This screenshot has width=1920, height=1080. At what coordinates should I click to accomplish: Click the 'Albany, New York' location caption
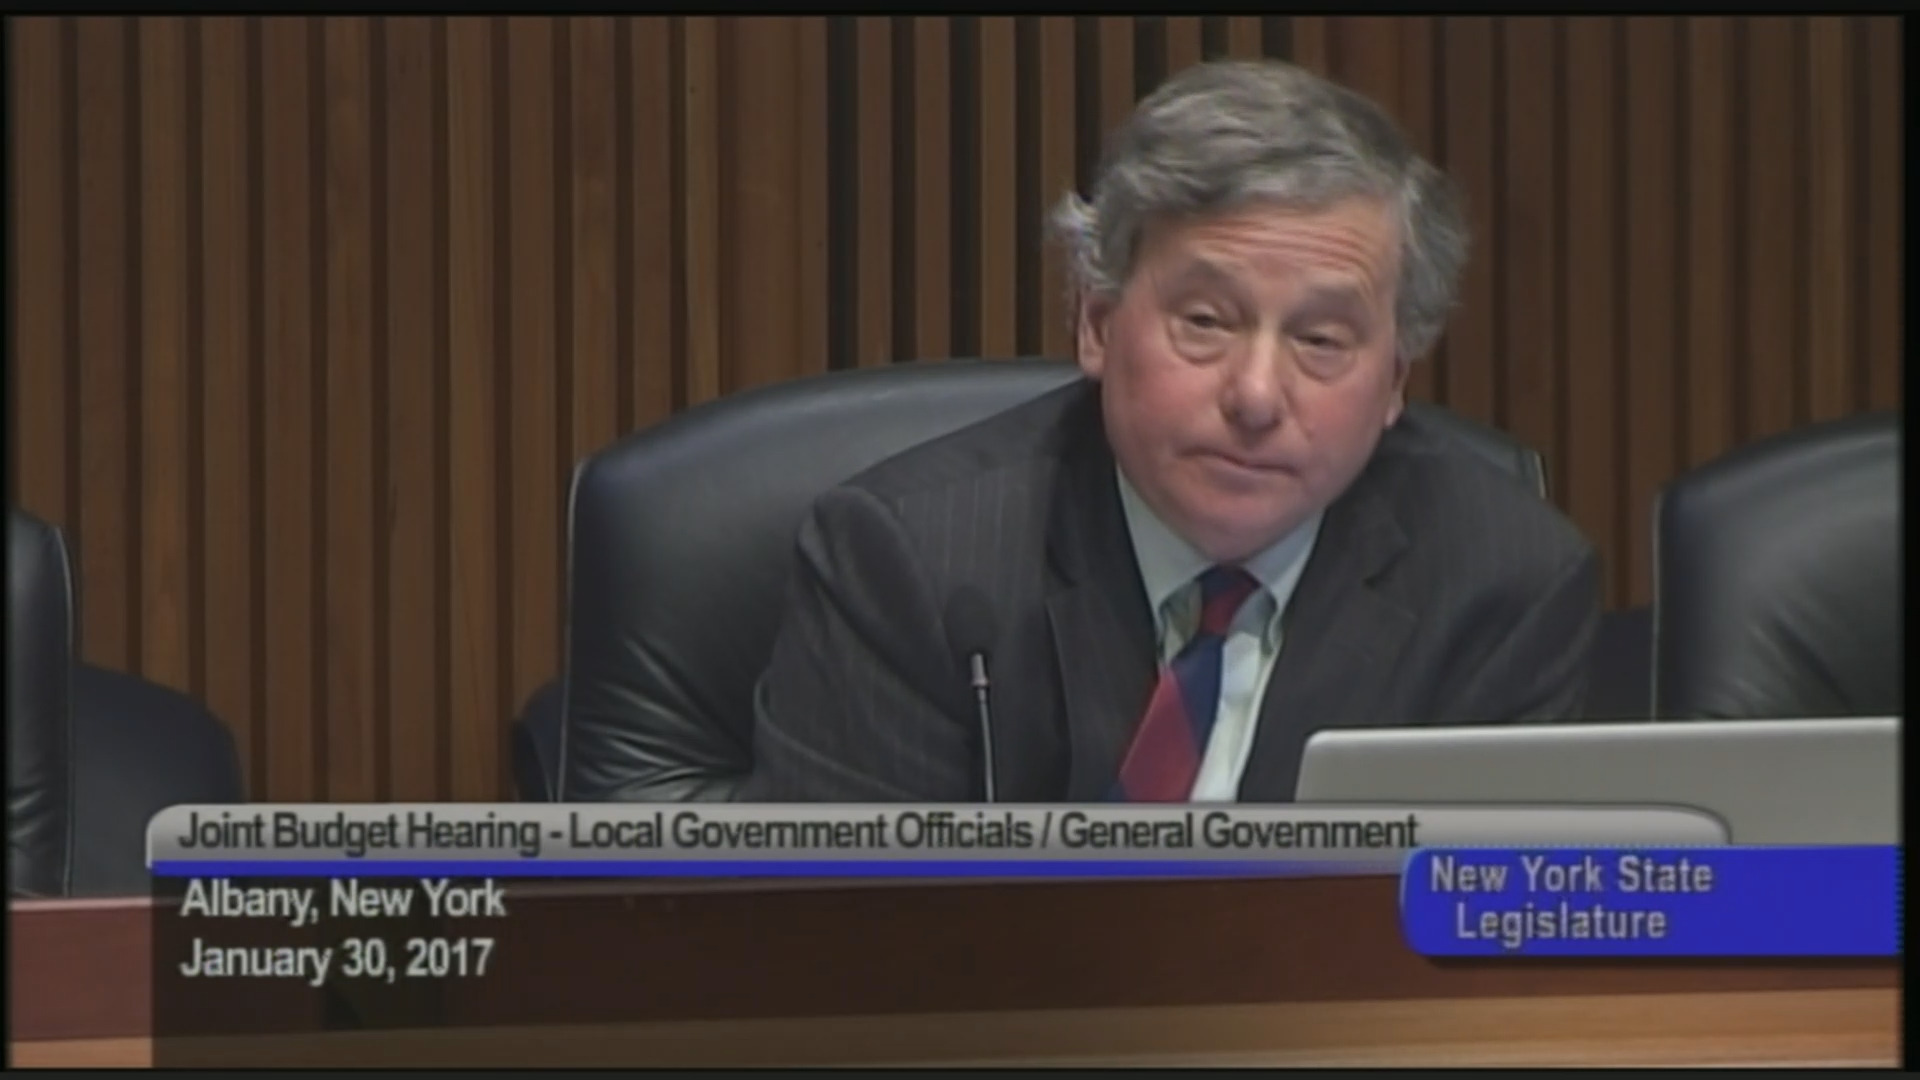[x=342, y=900]
